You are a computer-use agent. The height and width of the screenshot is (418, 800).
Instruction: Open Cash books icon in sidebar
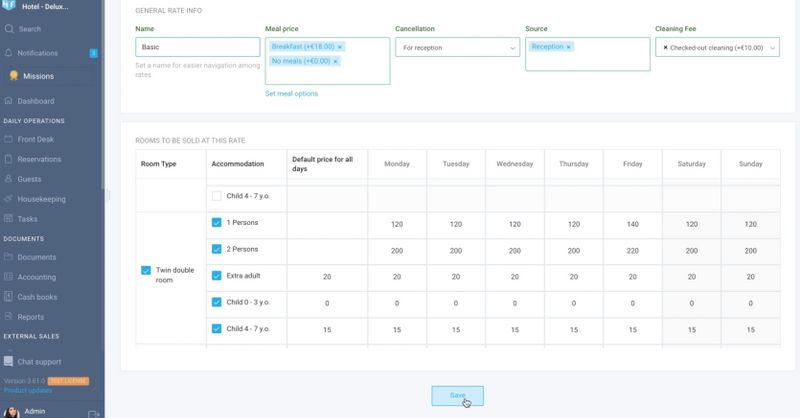[x=10, y=297]
